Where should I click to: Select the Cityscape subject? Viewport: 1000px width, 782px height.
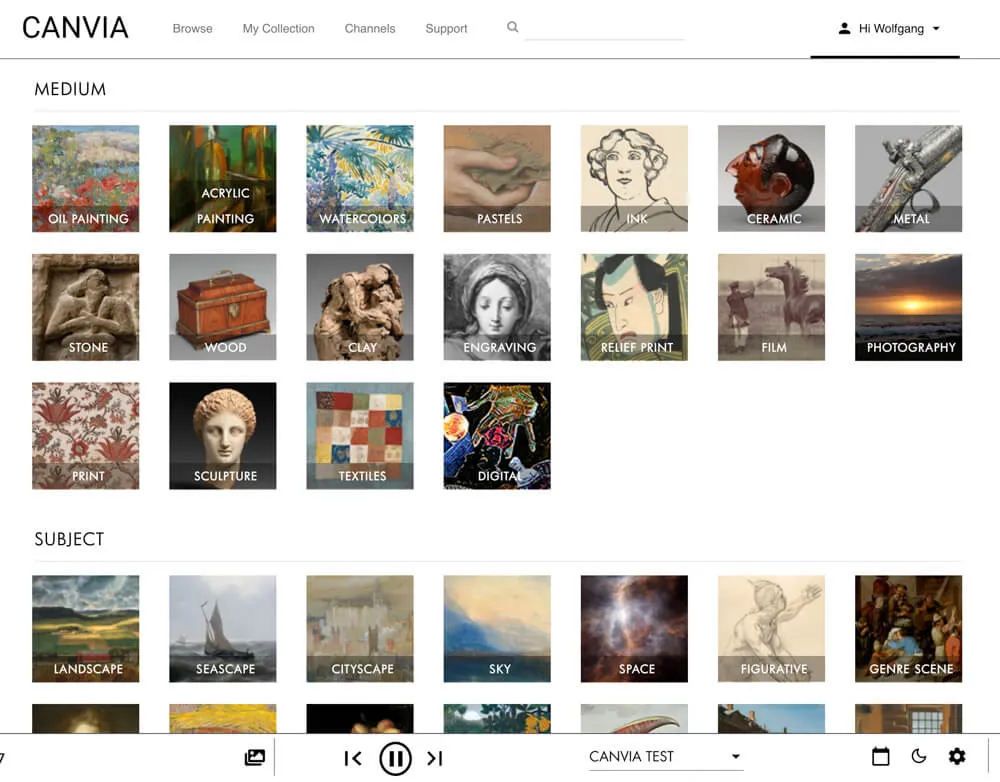tap(360, 629)
